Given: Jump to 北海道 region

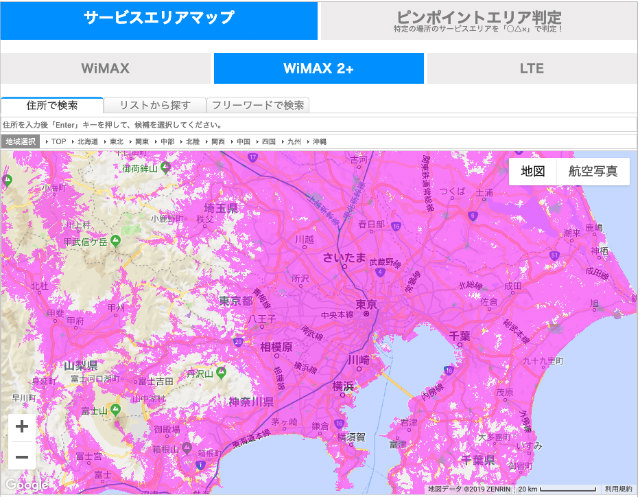Looking at the screenshot, I should 88,142.
